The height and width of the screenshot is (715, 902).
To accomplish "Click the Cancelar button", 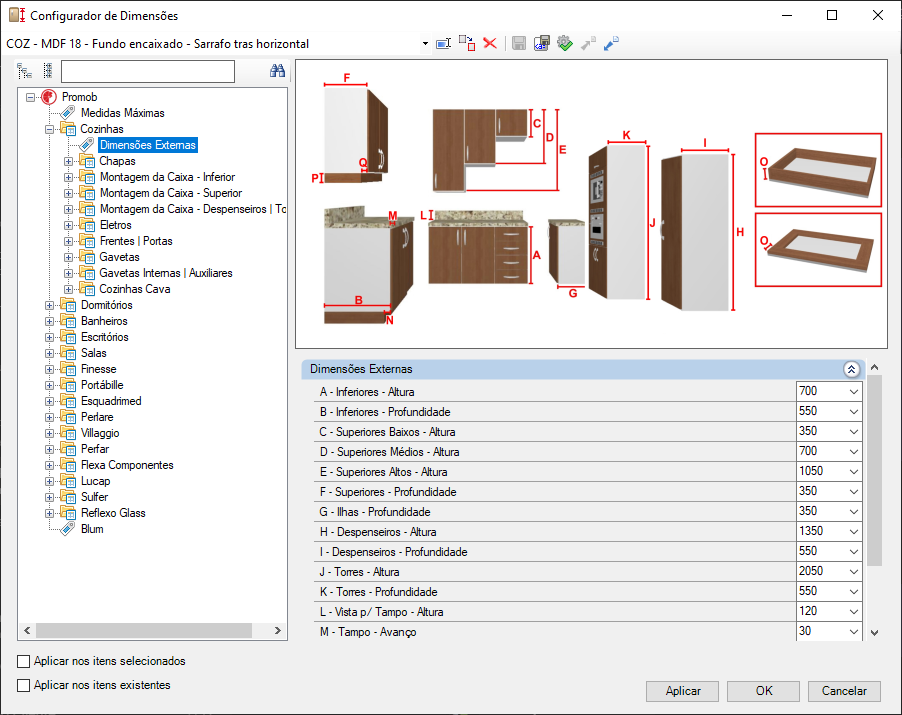I will [844, 691].
